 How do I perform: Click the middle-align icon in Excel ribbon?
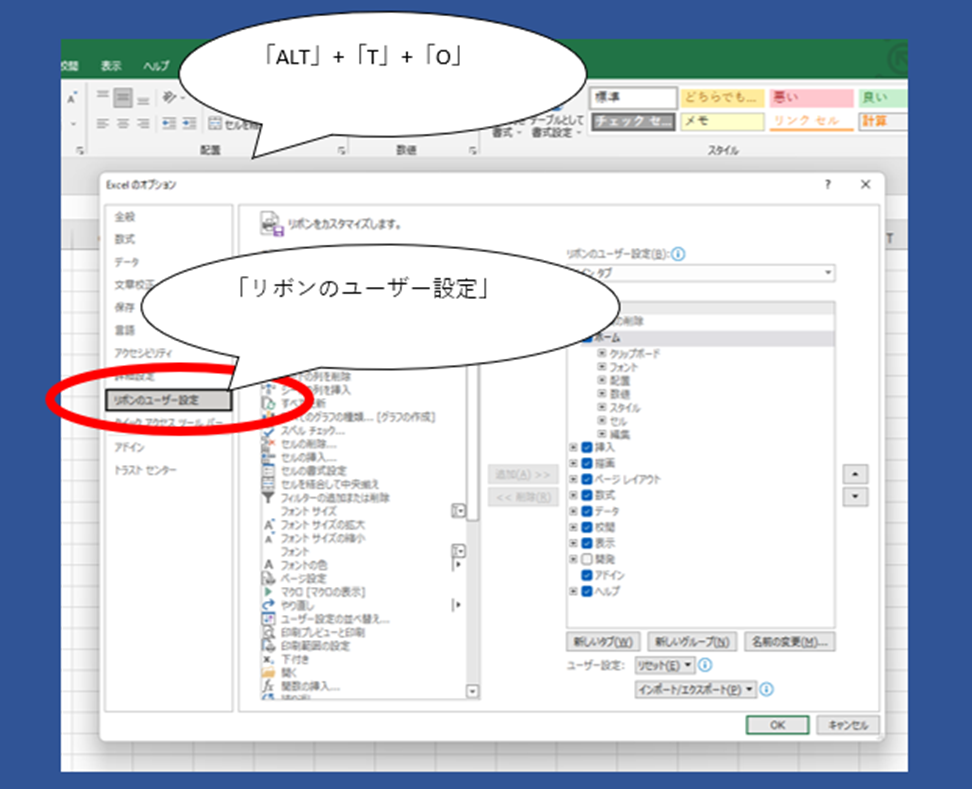(123, 98)
